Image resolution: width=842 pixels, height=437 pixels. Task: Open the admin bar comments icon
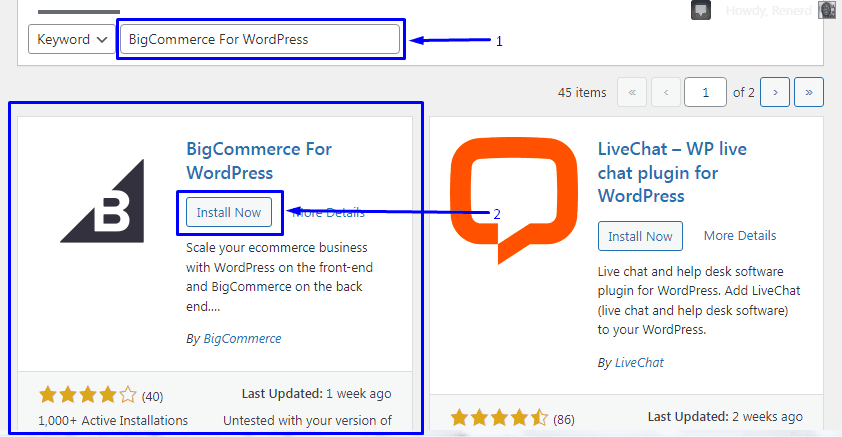point(701,10)
